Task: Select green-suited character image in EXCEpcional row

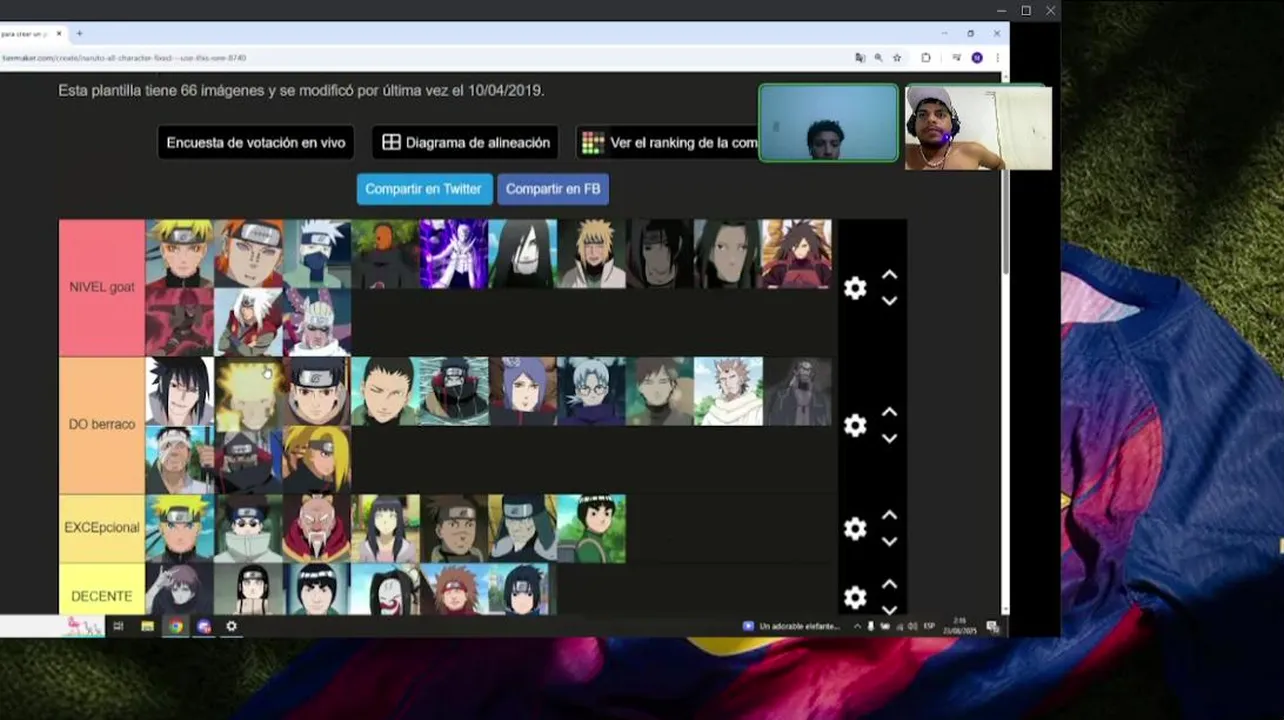Action: click(x=592, y=528)
